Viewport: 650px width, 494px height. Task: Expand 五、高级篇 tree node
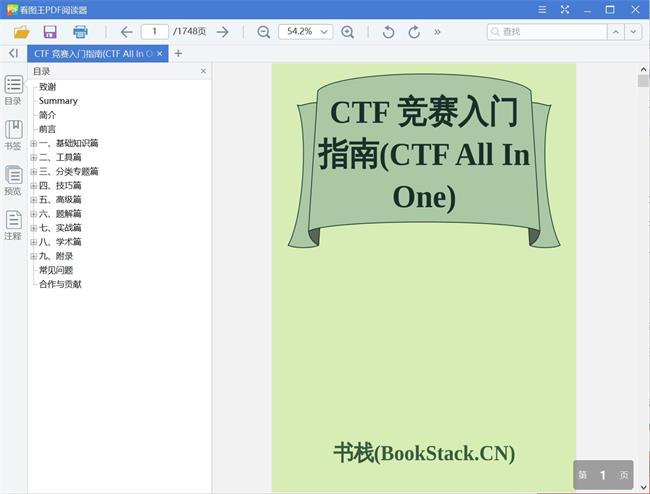[x=34, y=200]
